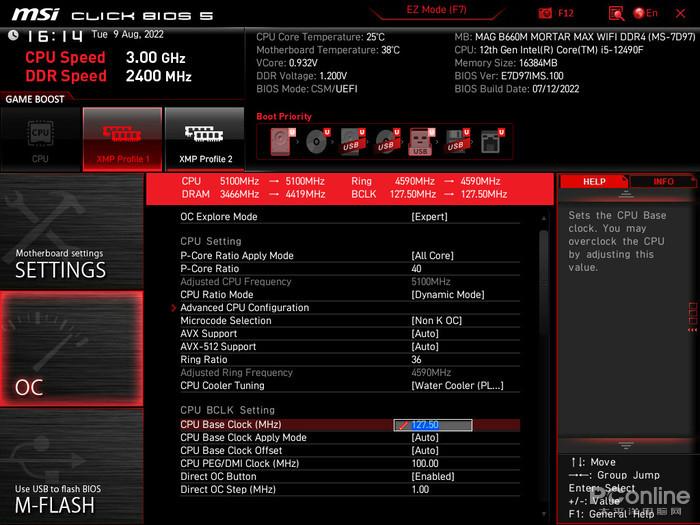Open the BIOS search magnifier icon
This screenshot has width=700, height=525.
tap(617, 13)
